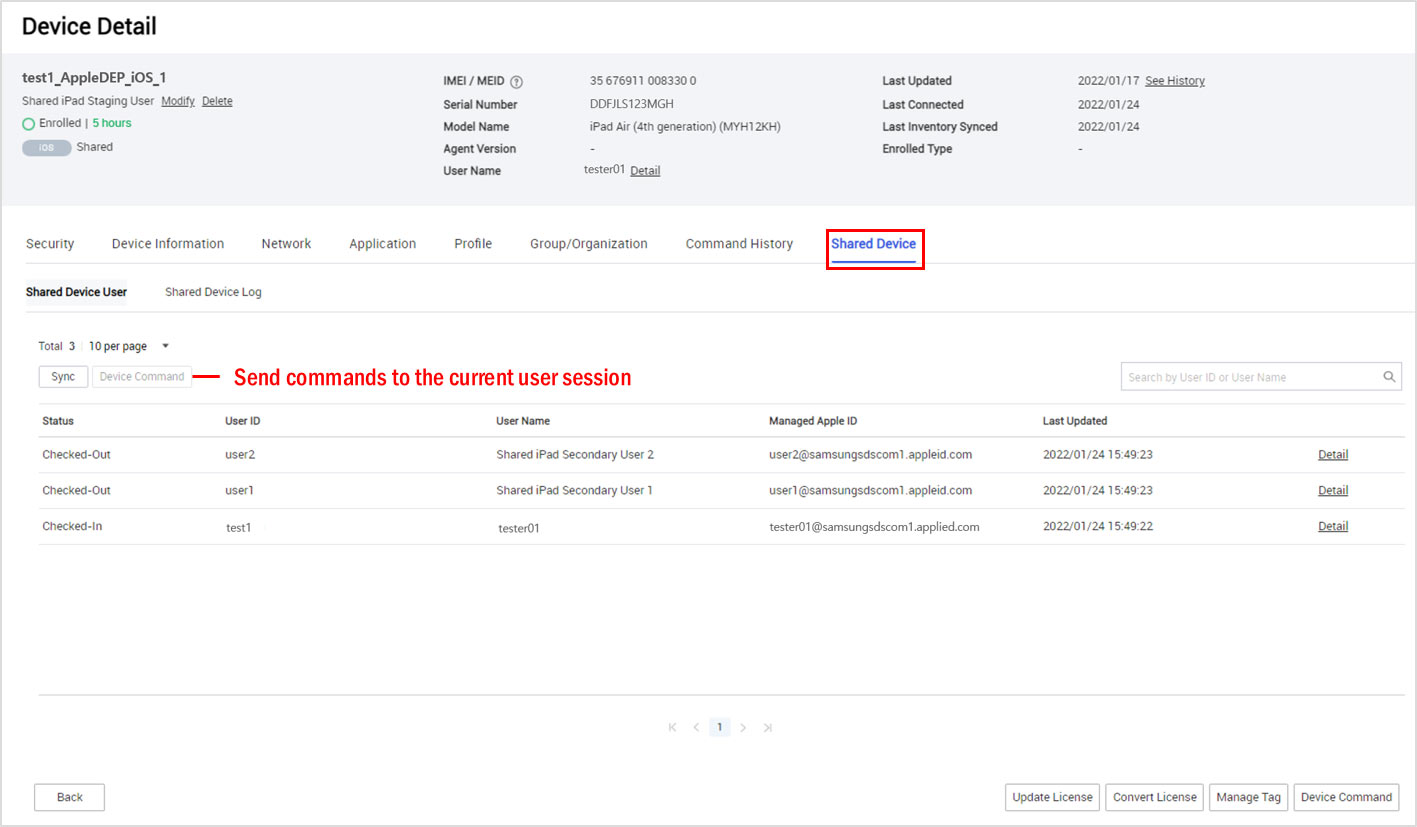Expand the per-page selector arrow
The image size is (1417, 827).
[x=164, y=345]
